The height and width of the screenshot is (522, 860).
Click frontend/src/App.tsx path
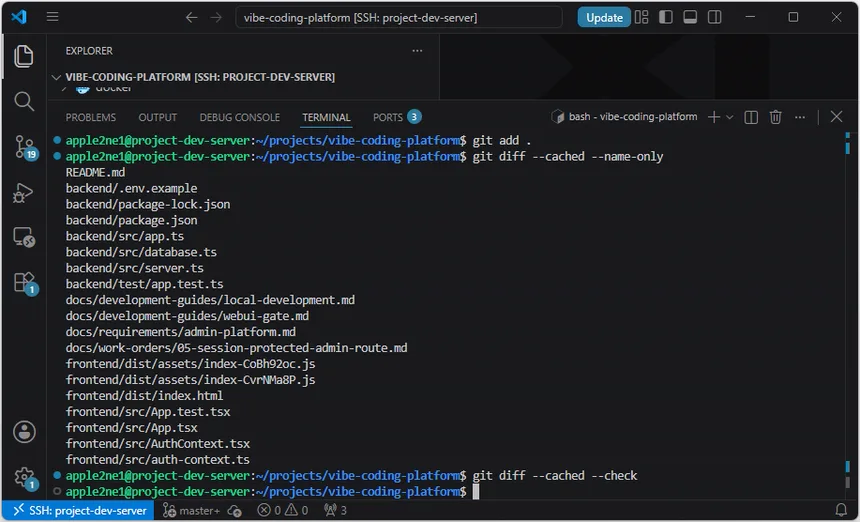[x=132, y=428]
